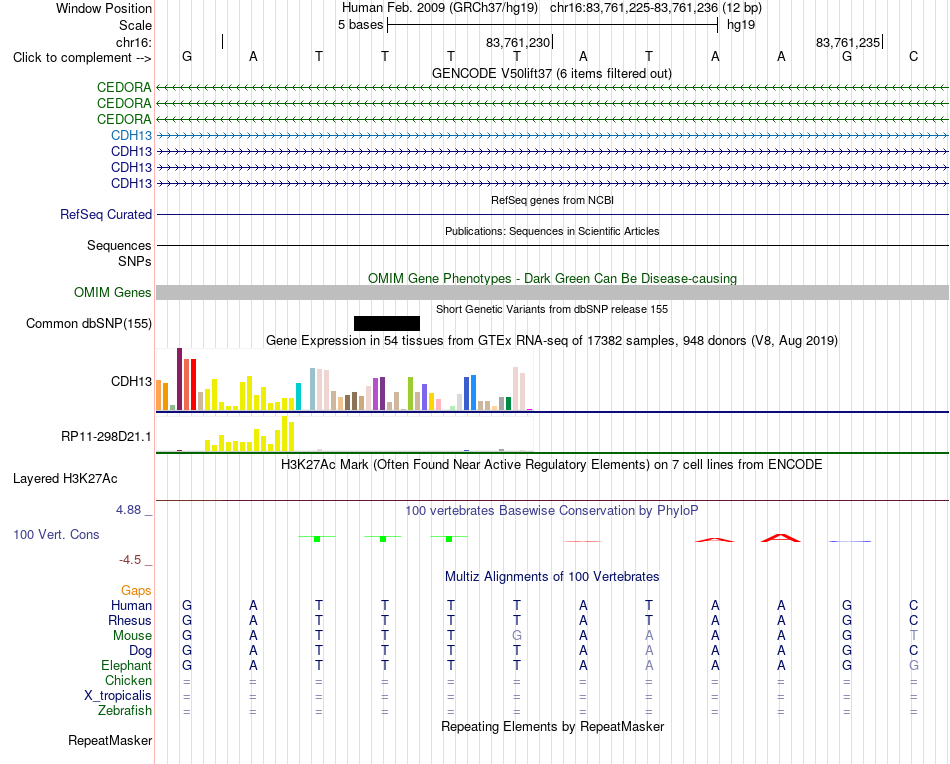Click the Human species label

click(131, 605)
